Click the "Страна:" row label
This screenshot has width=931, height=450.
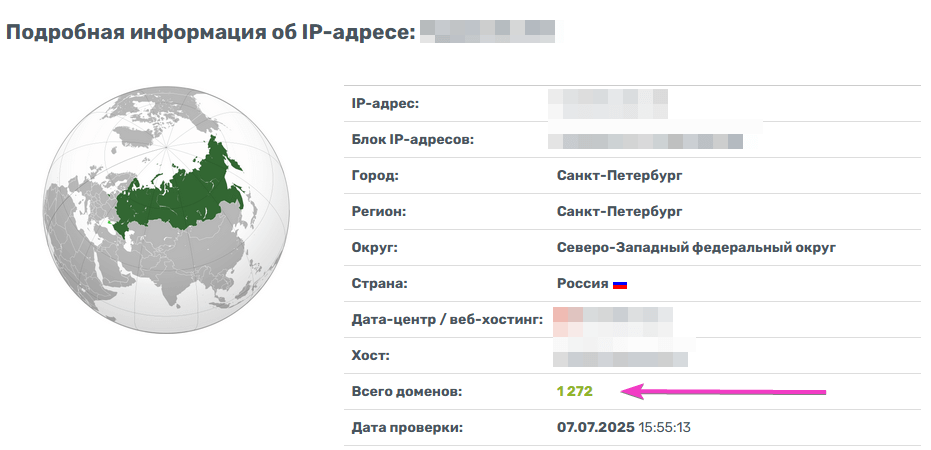click(x=379, y=283)
